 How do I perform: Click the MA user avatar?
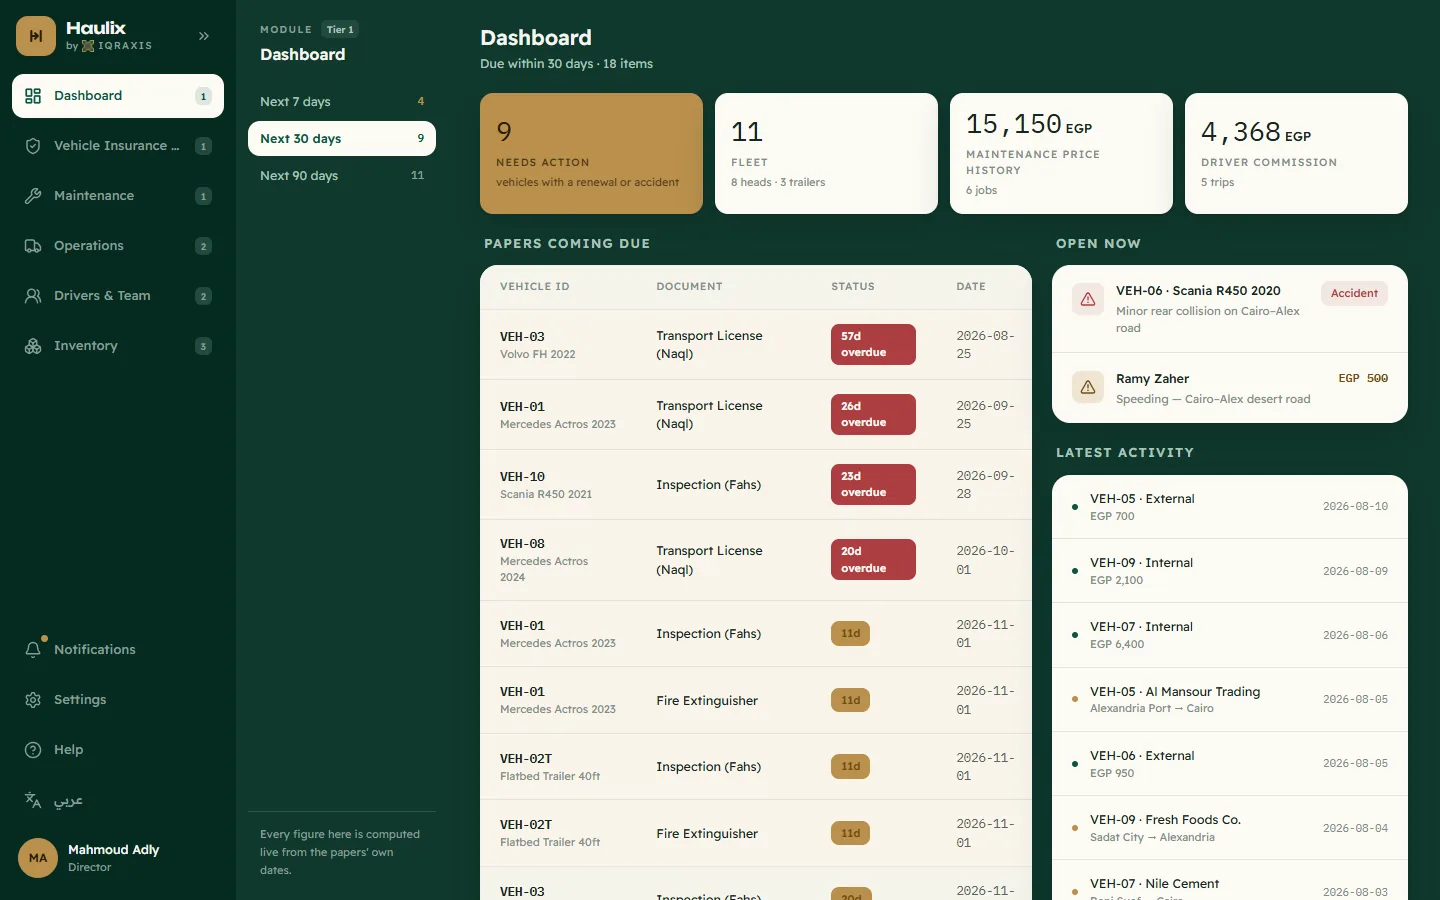click(x=38, y=858)
